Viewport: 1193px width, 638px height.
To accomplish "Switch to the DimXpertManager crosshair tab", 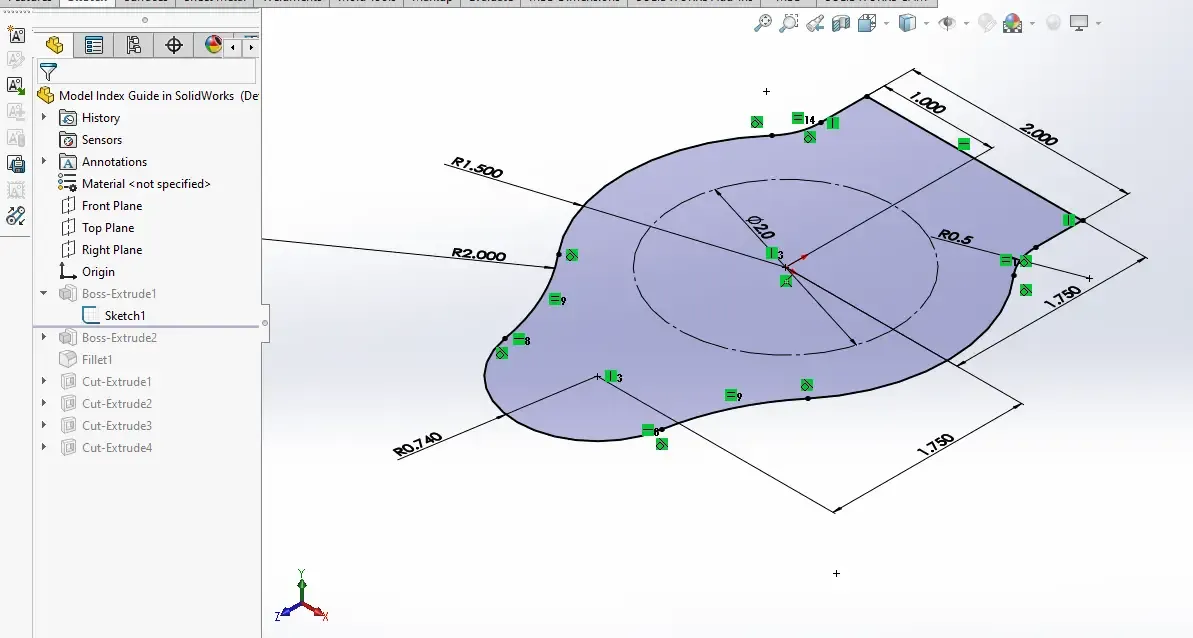I will click(173, 46).
